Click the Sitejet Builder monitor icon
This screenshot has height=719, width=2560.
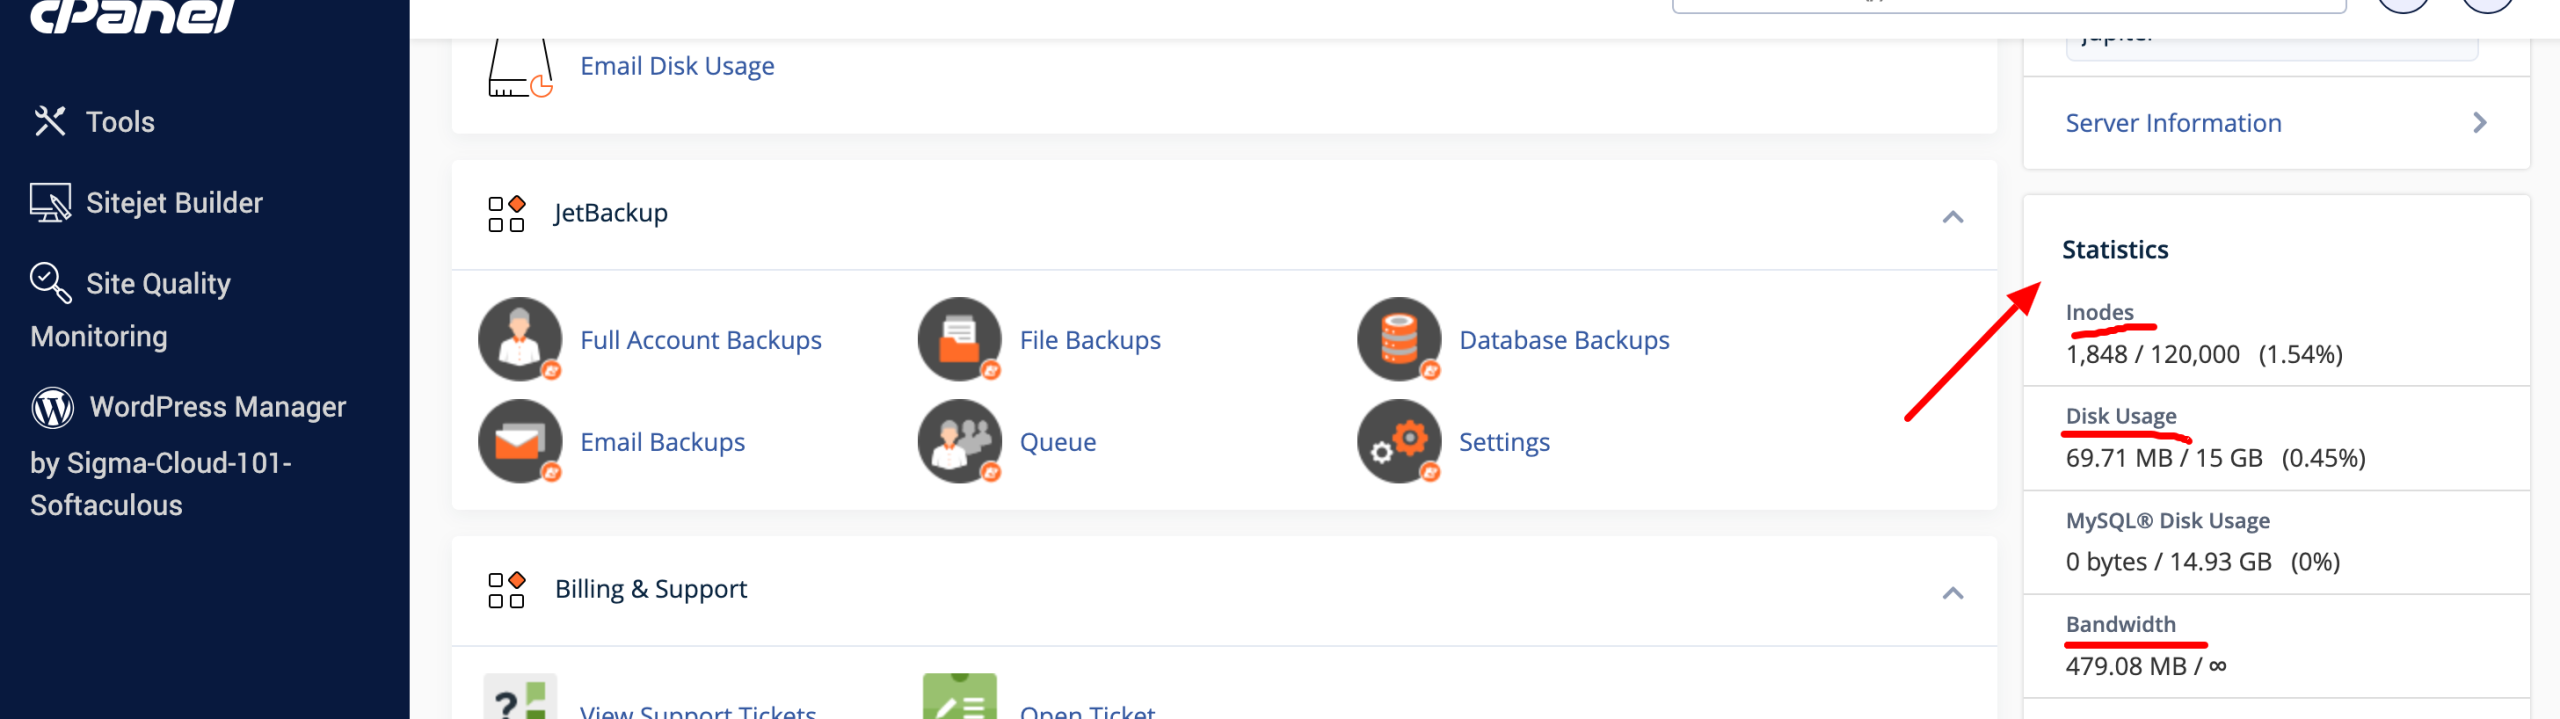50,202
